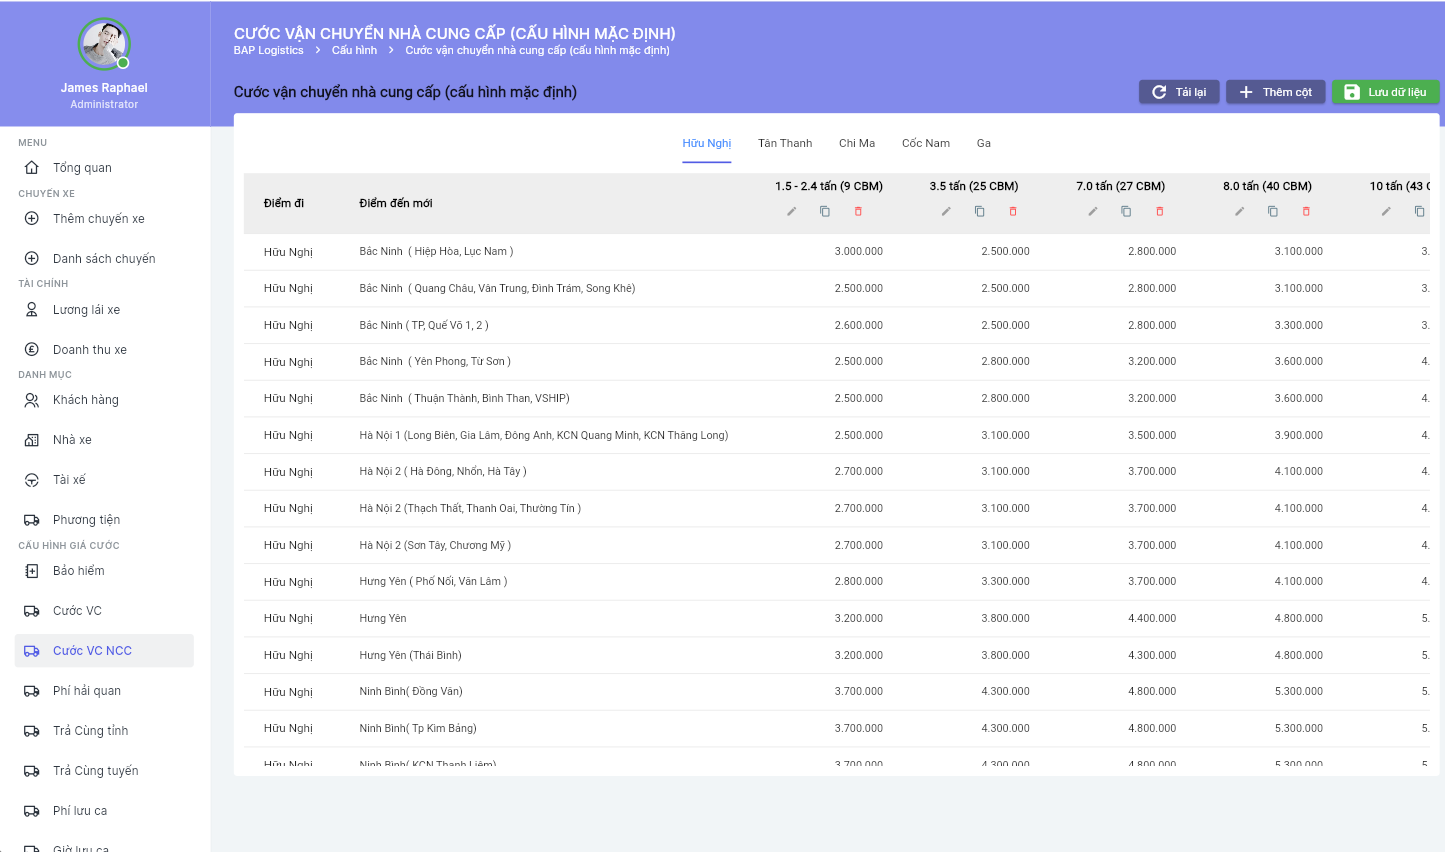Switch to the Tân Thanh tab
Image resolution: width=1445 pixels, height=852 pixels.
(785, 143)
